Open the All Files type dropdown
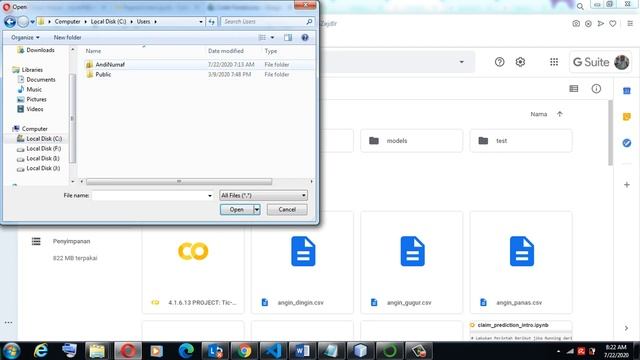This screenshot has width=640, height=360. point(263,196)
